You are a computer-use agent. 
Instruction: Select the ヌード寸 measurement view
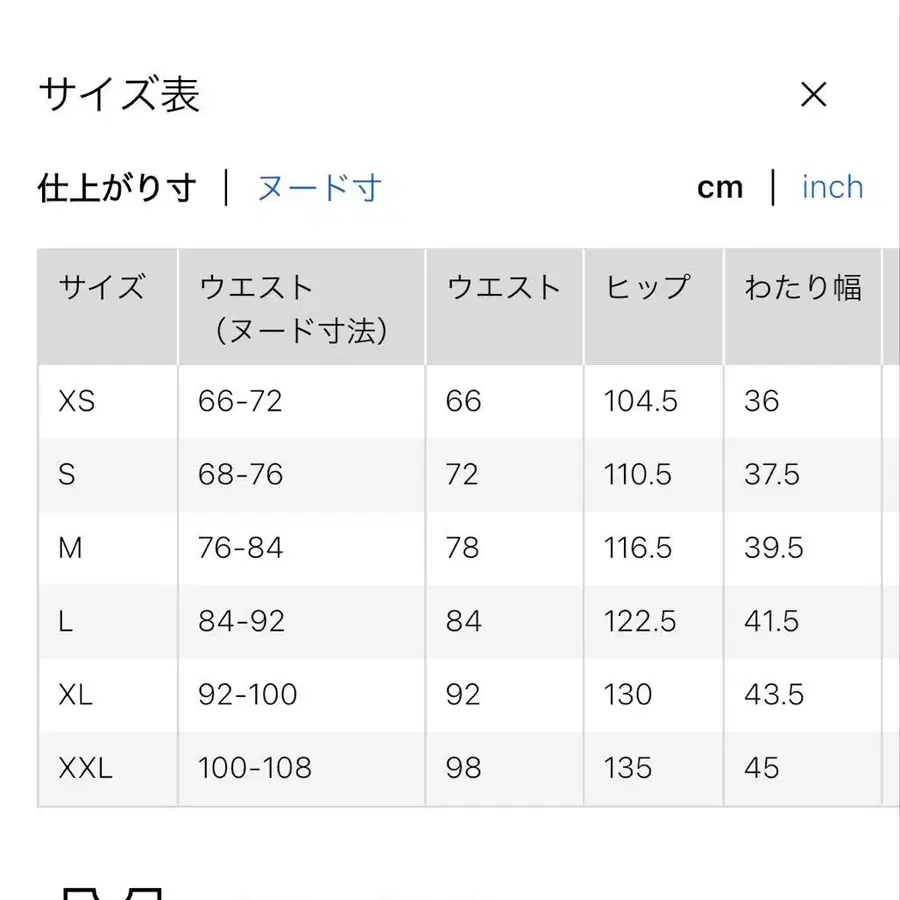point(318,187)
